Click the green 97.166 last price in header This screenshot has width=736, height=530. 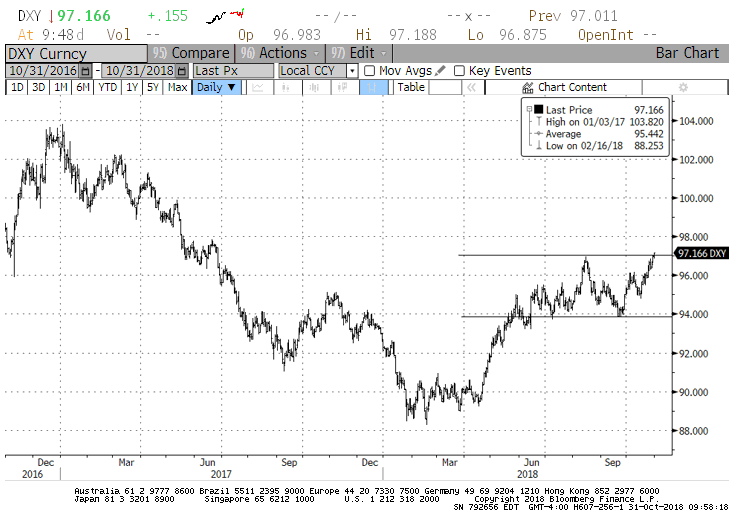pyautogui.click(x=84, y=16)
